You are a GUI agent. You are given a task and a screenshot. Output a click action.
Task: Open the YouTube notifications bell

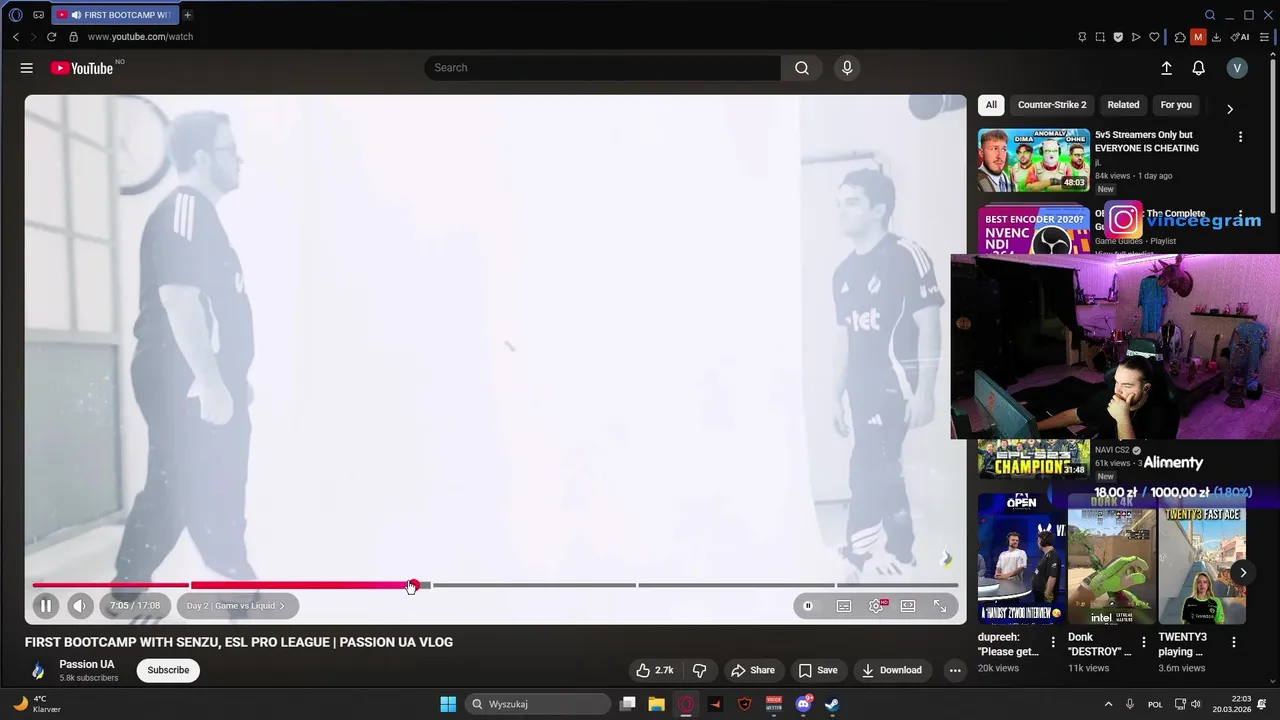1198,68
